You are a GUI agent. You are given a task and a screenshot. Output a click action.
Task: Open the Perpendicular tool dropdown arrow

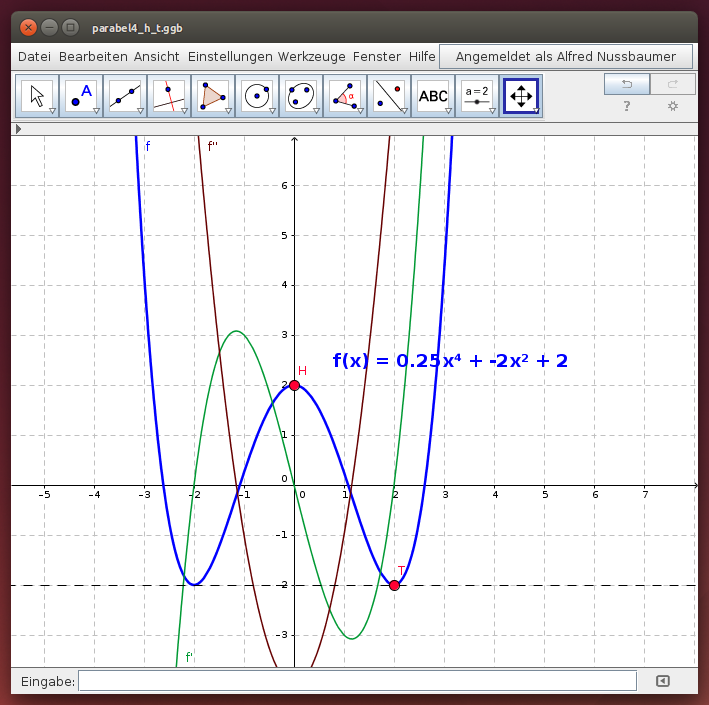184,111
